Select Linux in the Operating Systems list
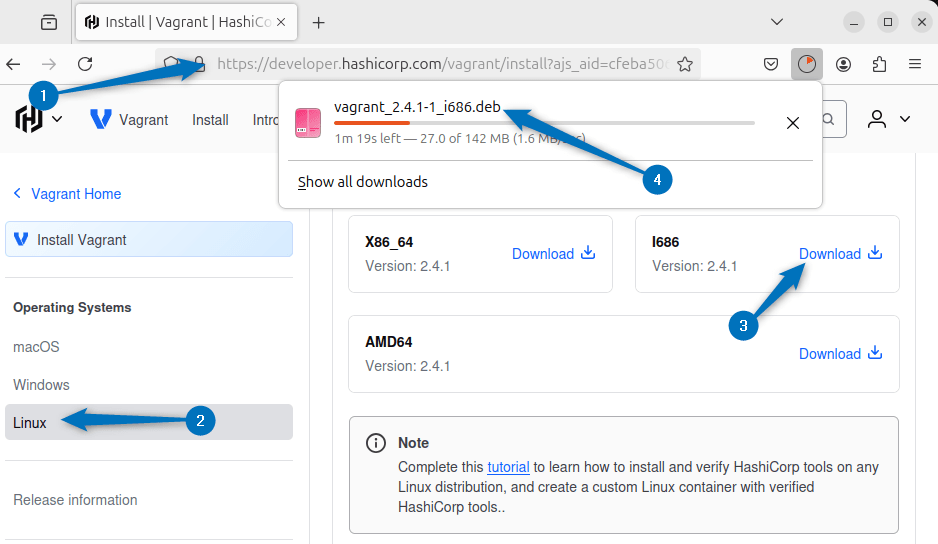 (30, 422)
